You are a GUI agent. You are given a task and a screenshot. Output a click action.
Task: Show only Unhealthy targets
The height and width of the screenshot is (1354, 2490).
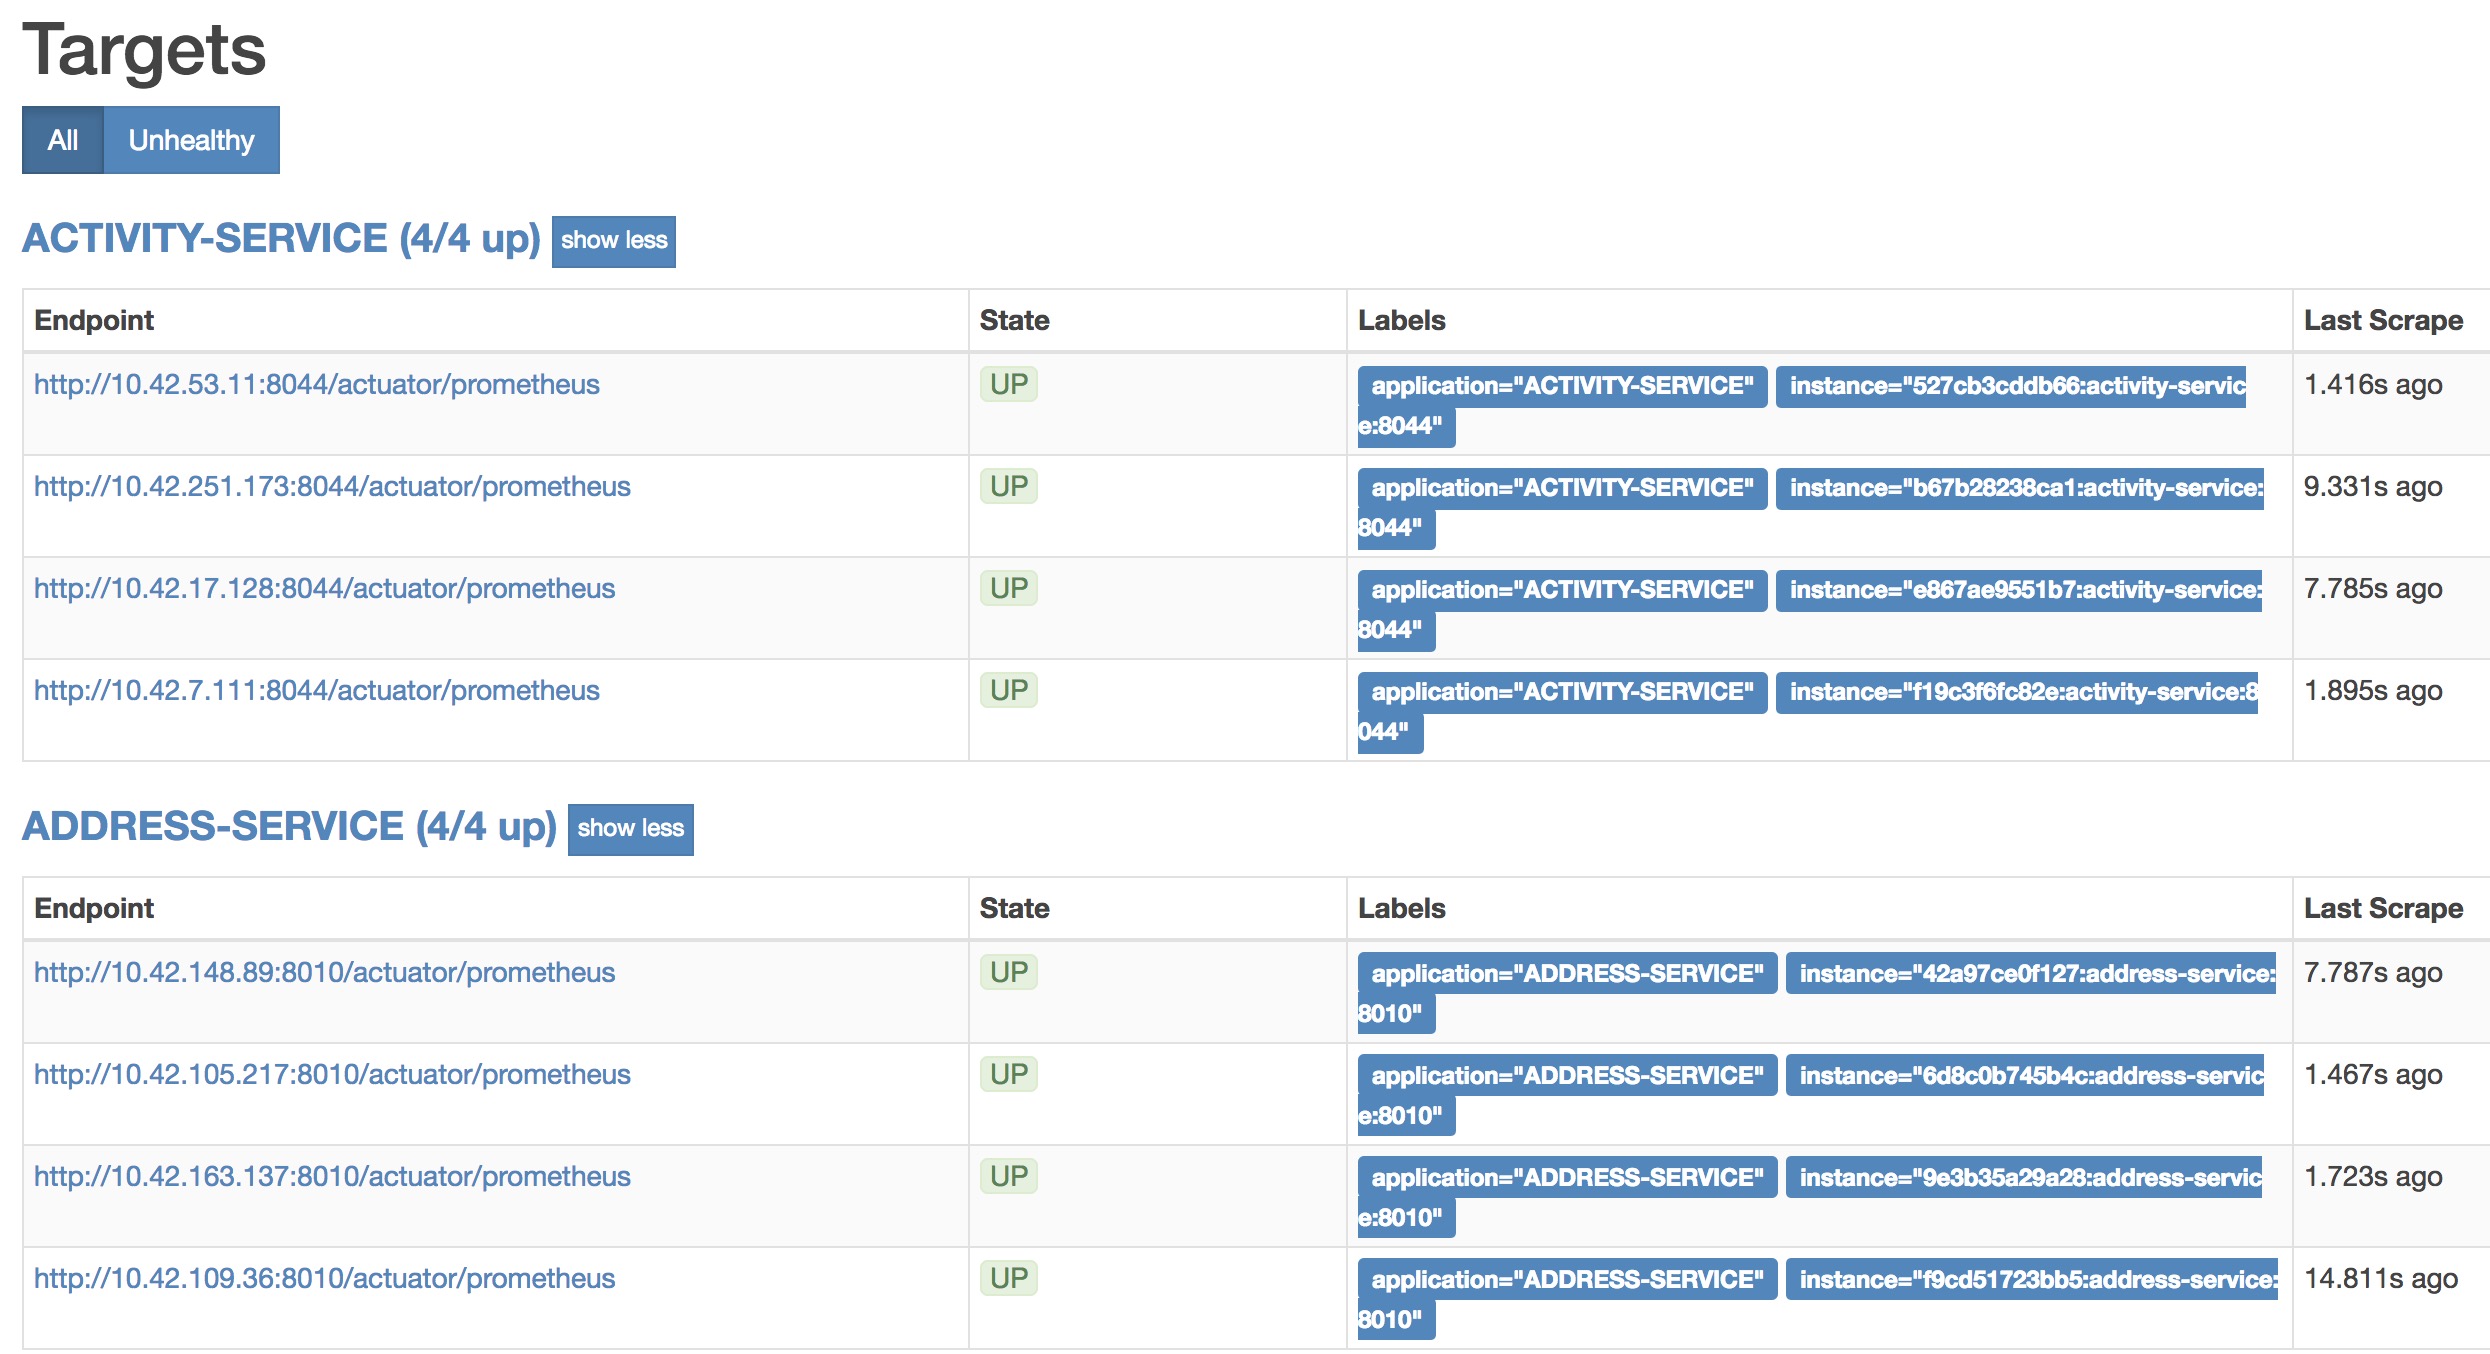point(191,140)
